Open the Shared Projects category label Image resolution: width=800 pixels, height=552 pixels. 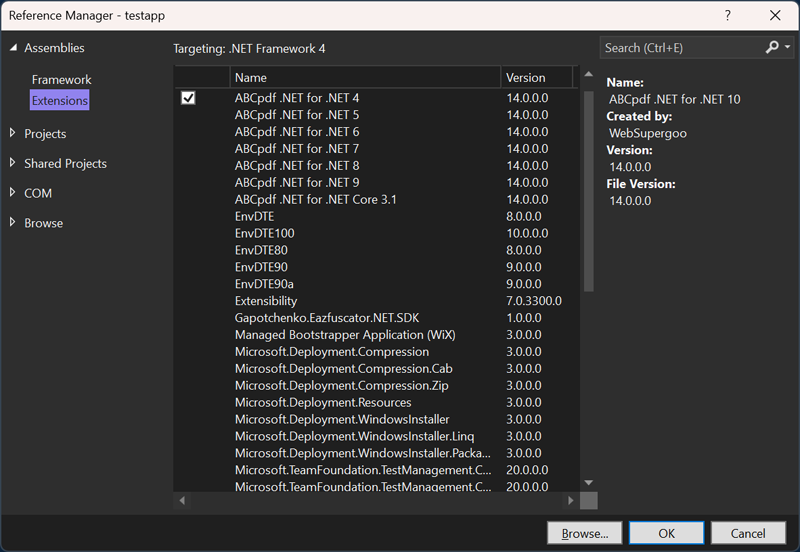click(x=65, y=163)
